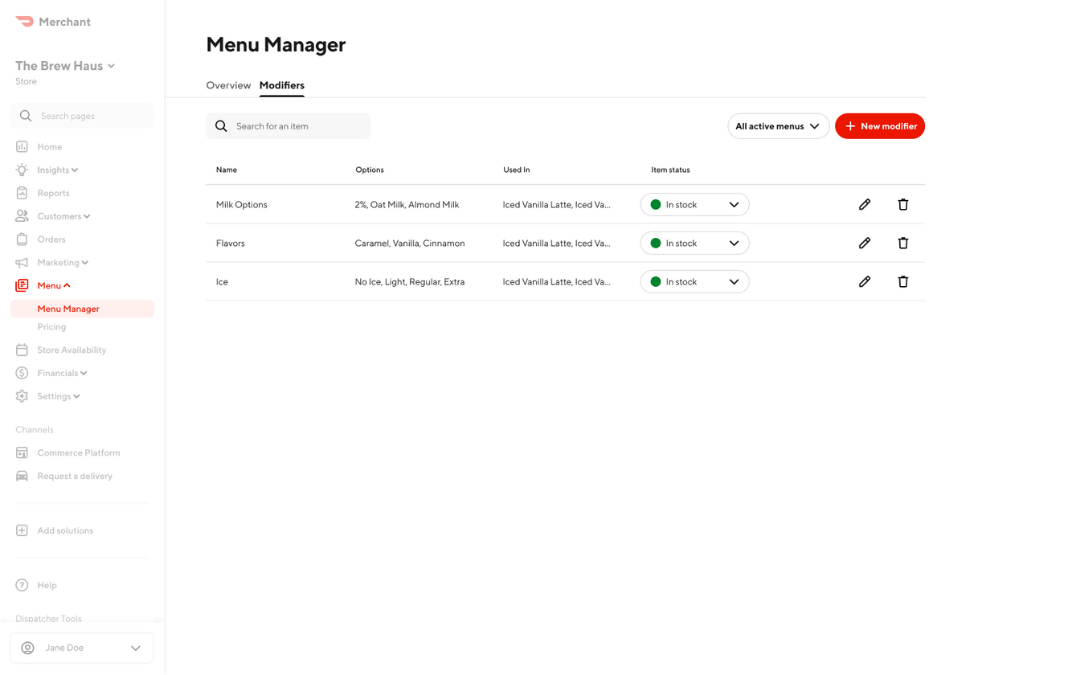
Task: Click the New modifier button
Action: (880, 126)
